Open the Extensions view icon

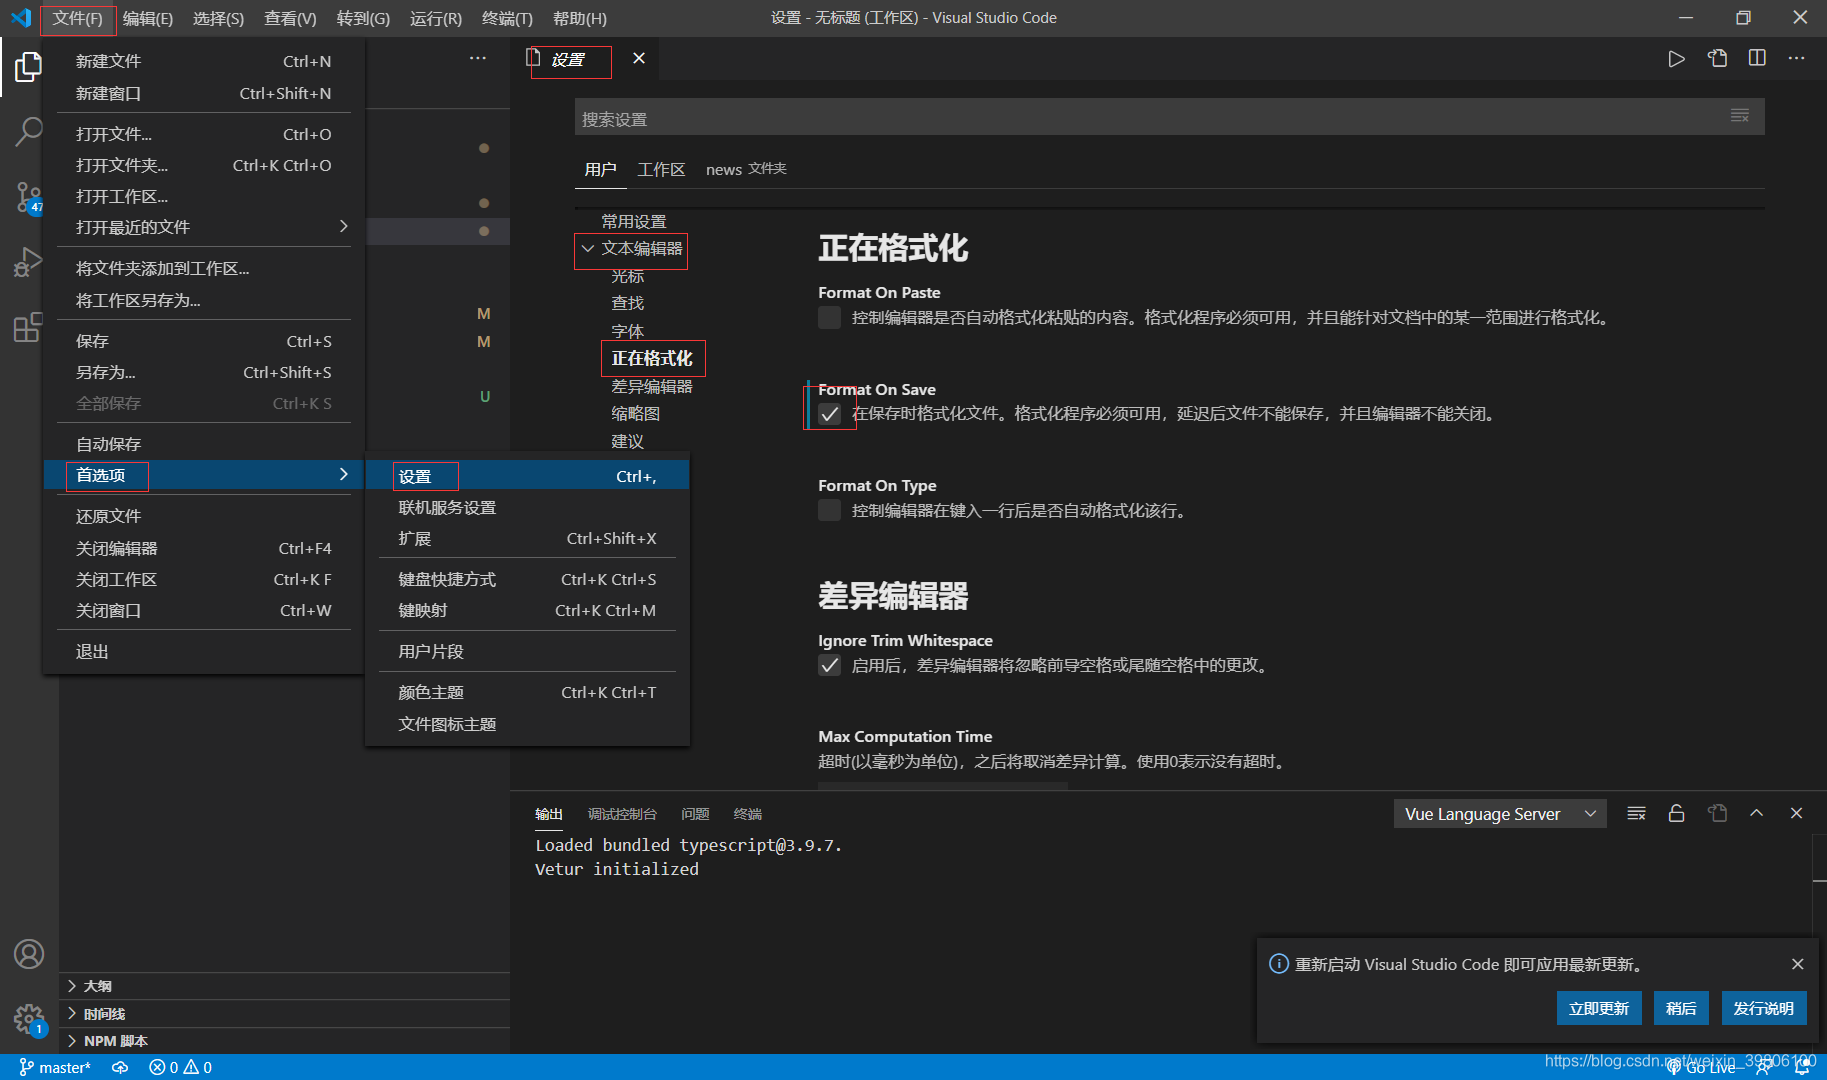pyautogui.click(x=29, y=327)
